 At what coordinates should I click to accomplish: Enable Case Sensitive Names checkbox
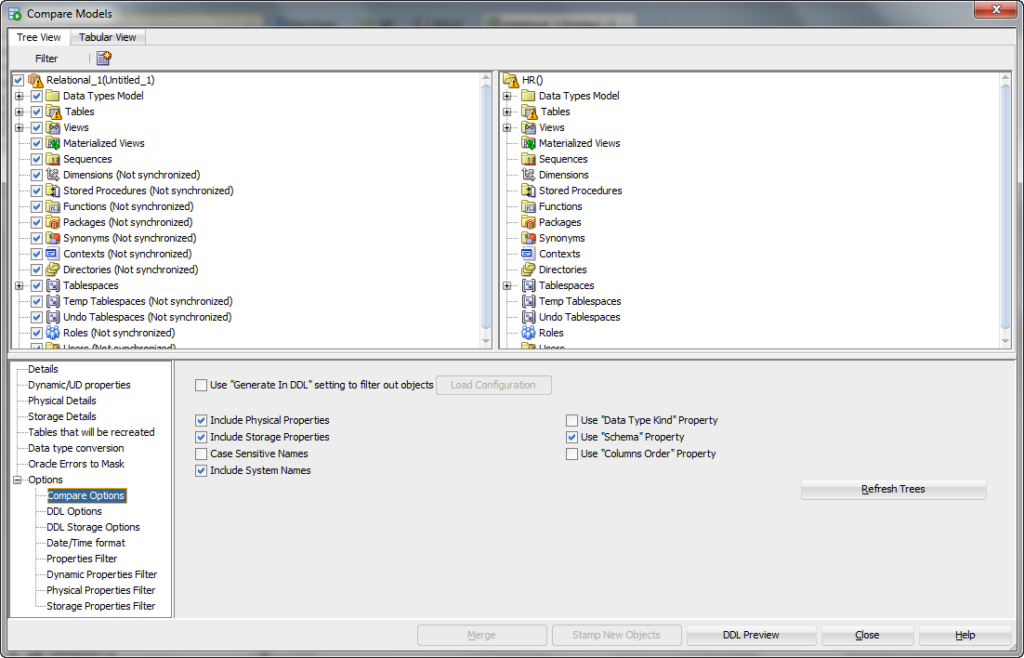click(x=202, y=454)
